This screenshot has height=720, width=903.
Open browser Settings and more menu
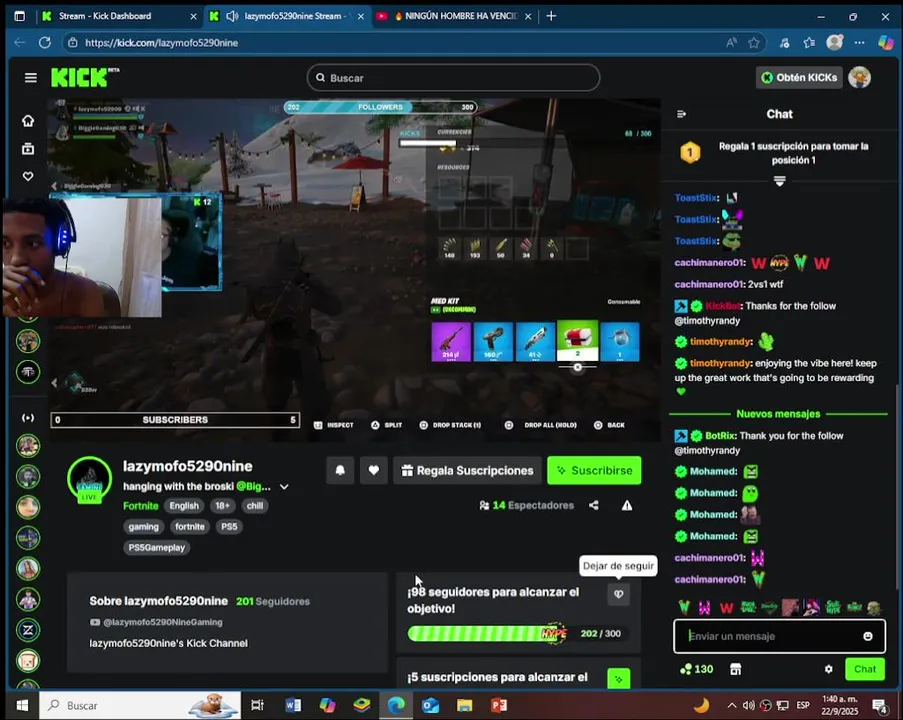pyautogui.click(x=859, y=43)
